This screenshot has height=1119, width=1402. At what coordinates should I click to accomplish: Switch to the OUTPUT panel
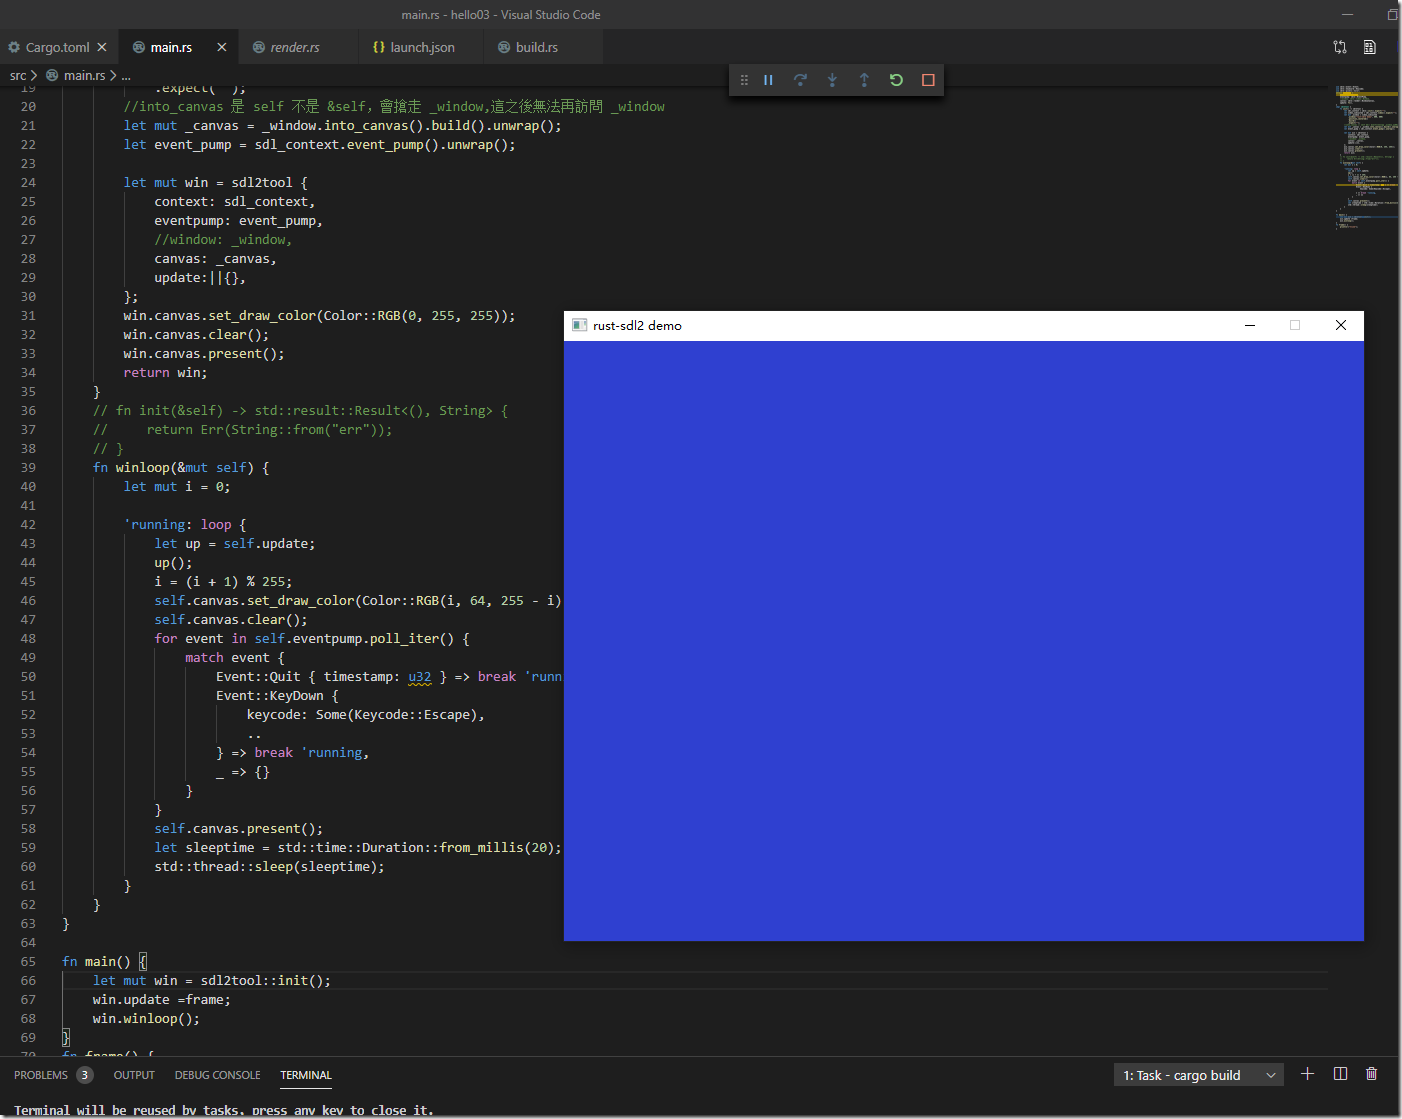coord(134,1075)
